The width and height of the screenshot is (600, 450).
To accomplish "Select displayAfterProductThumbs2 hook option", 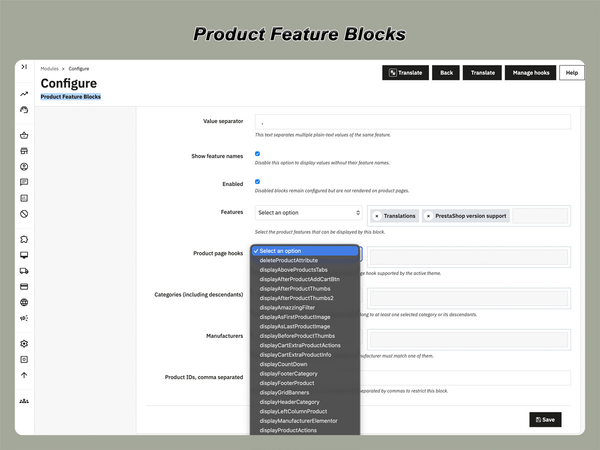I will (305, 298).
